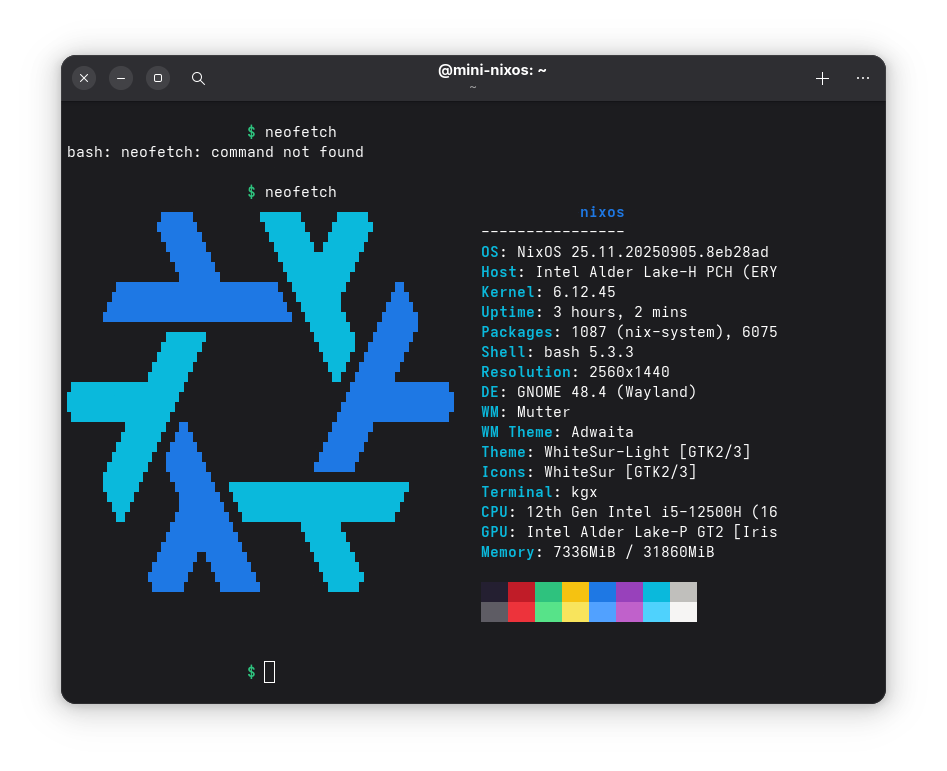Screen dimensions: 947x771
Task: Click the Uptime line '3 hours, 2 mins'
Action: pyautogui.click(x=584, y=312)
